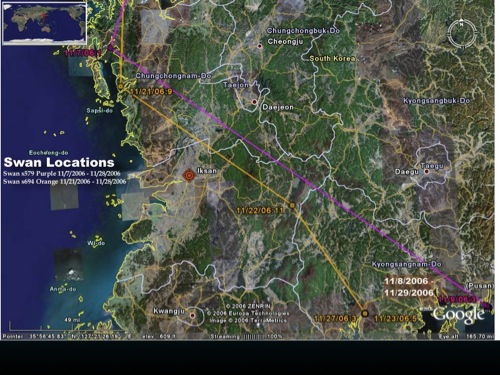
Task: Click the South Korea country label
Action: click(x=332, y=59)
